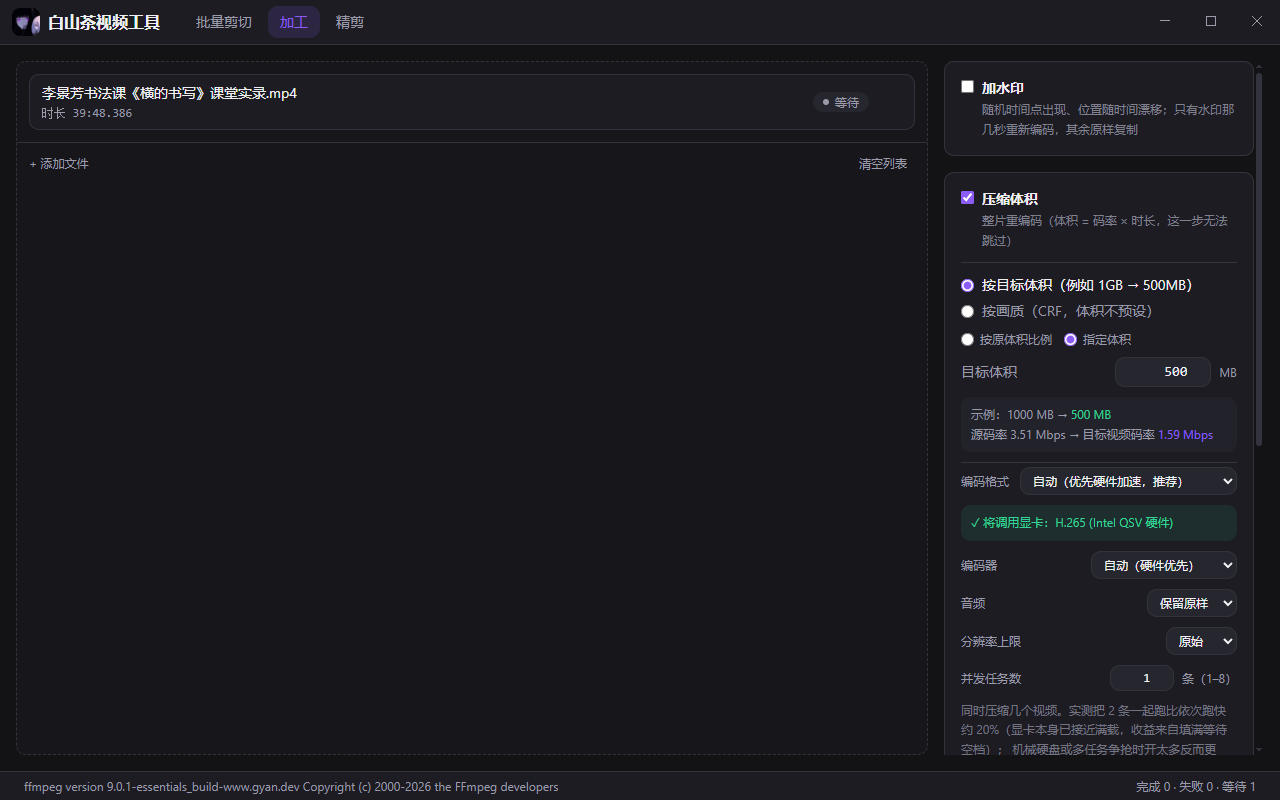This screenshot has width=1280, height=800.
Task: Click the 目标体积 input showing 500
Action: click(x=1163, y=372)
